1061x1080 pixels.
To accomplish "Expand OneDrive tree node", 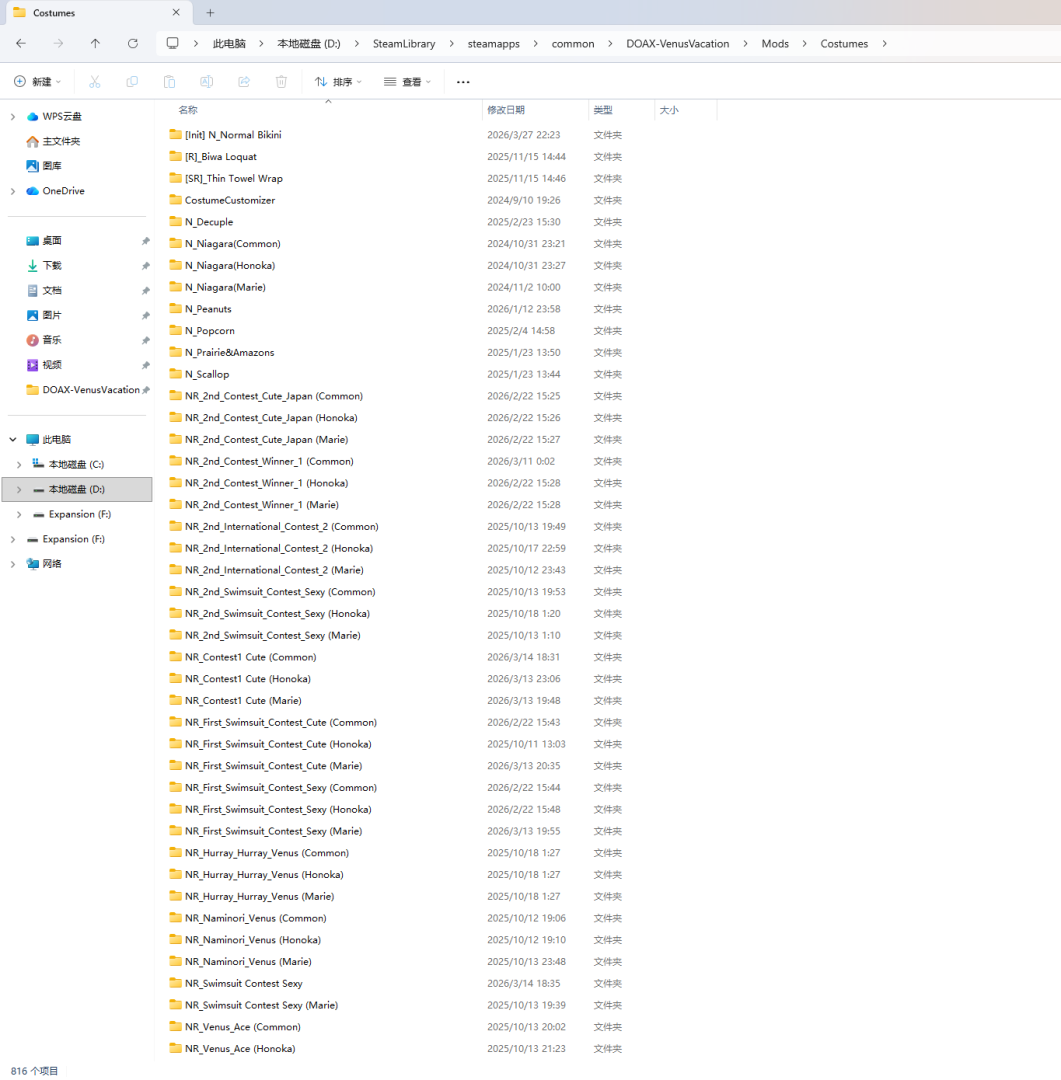I will (12, 191).
